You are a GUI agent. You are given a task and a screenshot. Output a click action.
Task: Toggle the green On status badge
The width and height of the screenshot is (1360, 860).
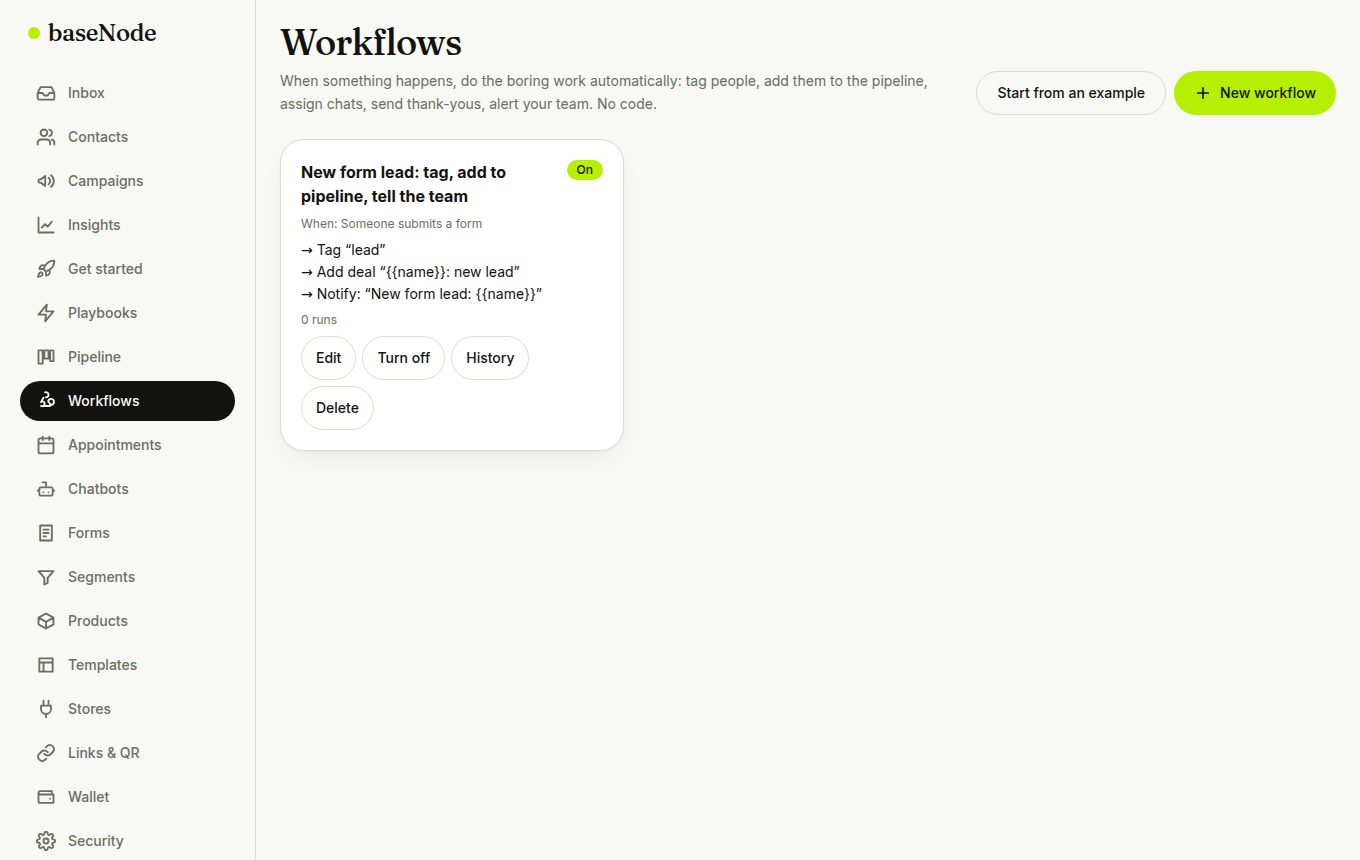coord(585,170)
